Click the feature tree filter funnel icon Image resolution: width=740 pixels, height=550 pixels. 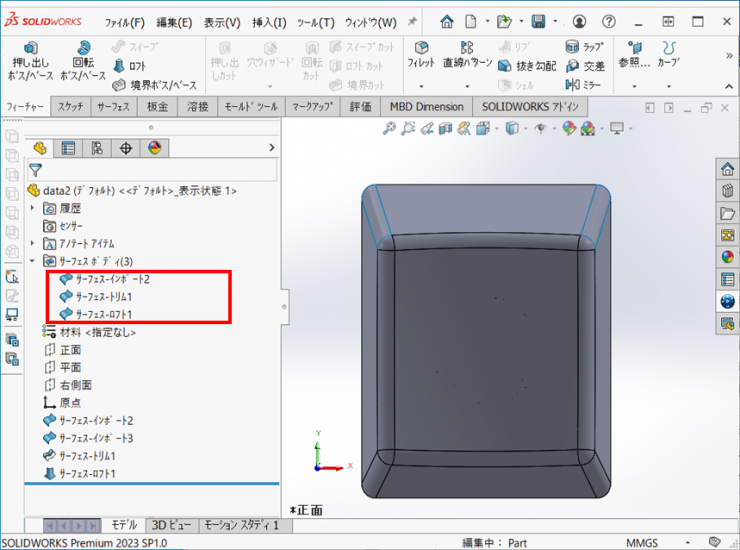coord(36,171)
